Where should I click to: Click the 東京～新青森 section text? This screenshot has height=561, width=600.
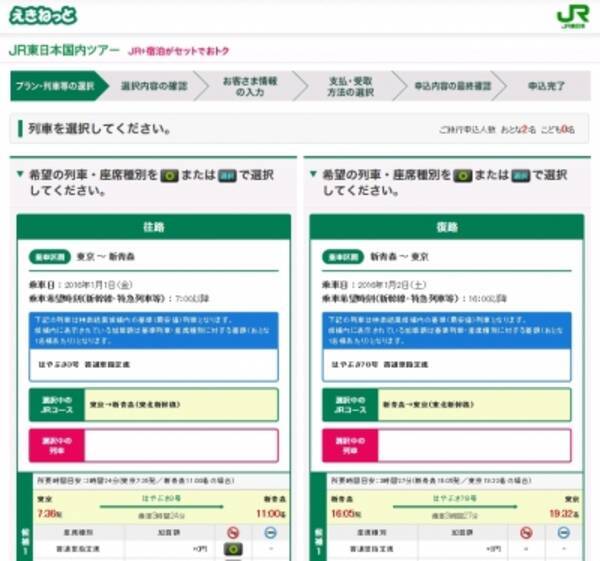[106, 257]
